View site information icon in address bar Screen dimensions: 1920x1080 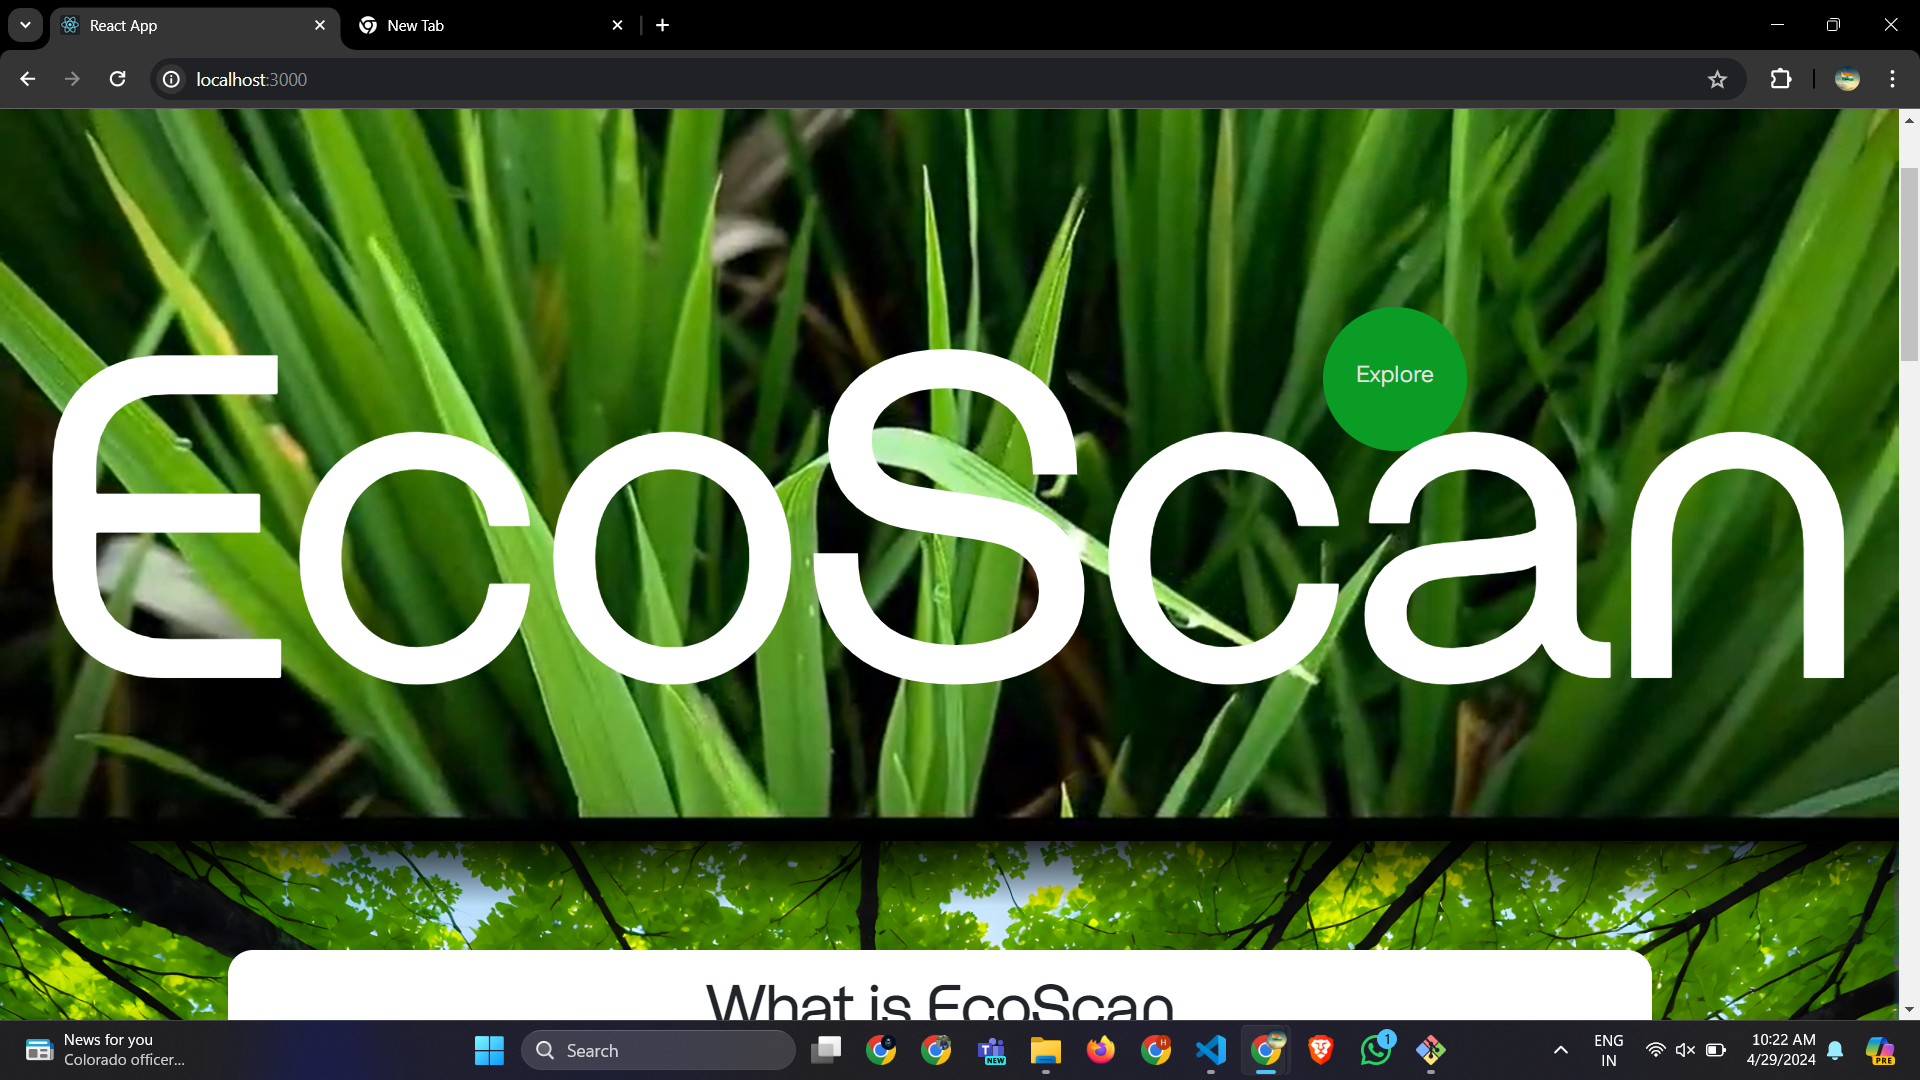tap(172, 79)
